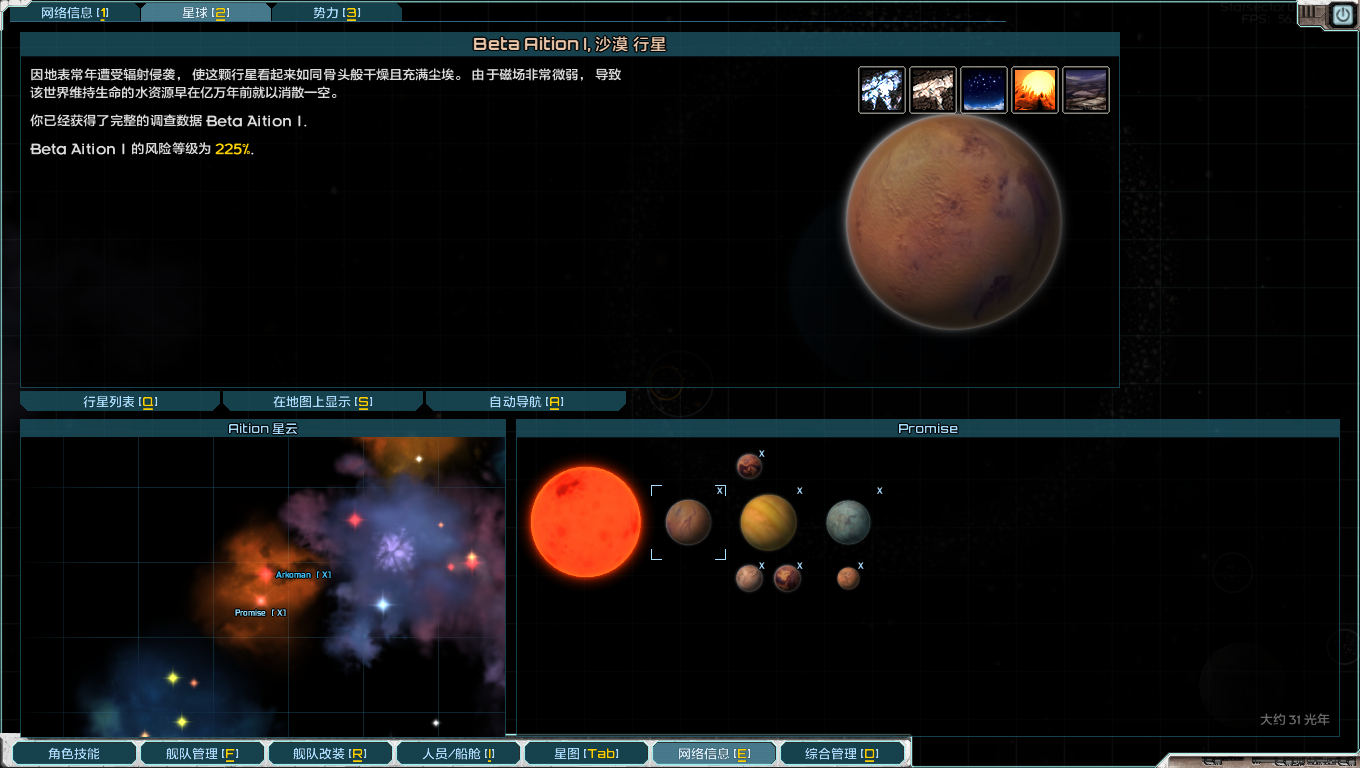
Task: Open the 角色技能 character skills screen
Action: 73,754
